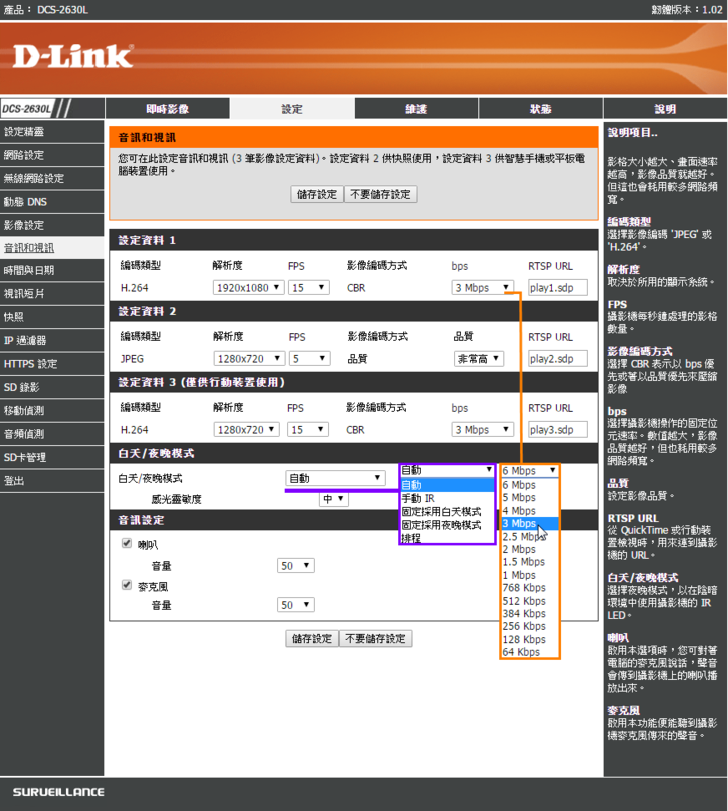Click 登出 in the left sidebar
This screenshot has height=811, width=728.
click(x=14, y=480)
